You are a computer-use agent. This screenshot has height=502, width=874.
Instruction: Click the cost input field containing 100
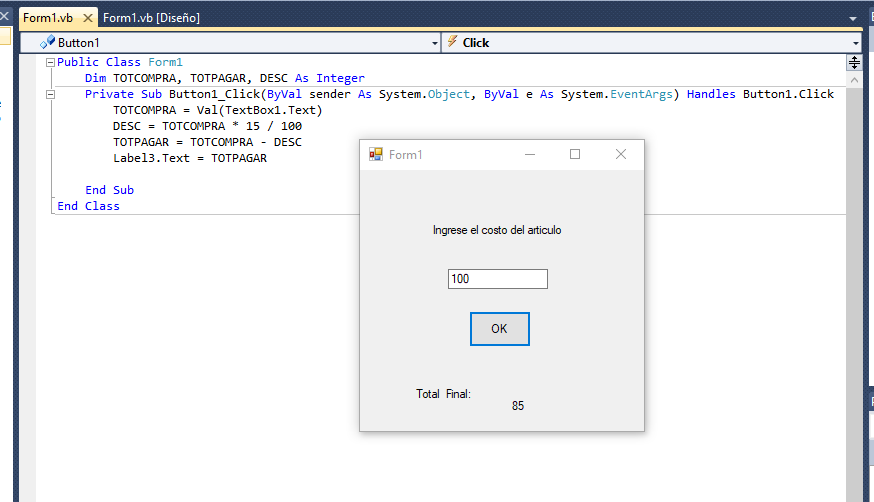tap(497, 279)
